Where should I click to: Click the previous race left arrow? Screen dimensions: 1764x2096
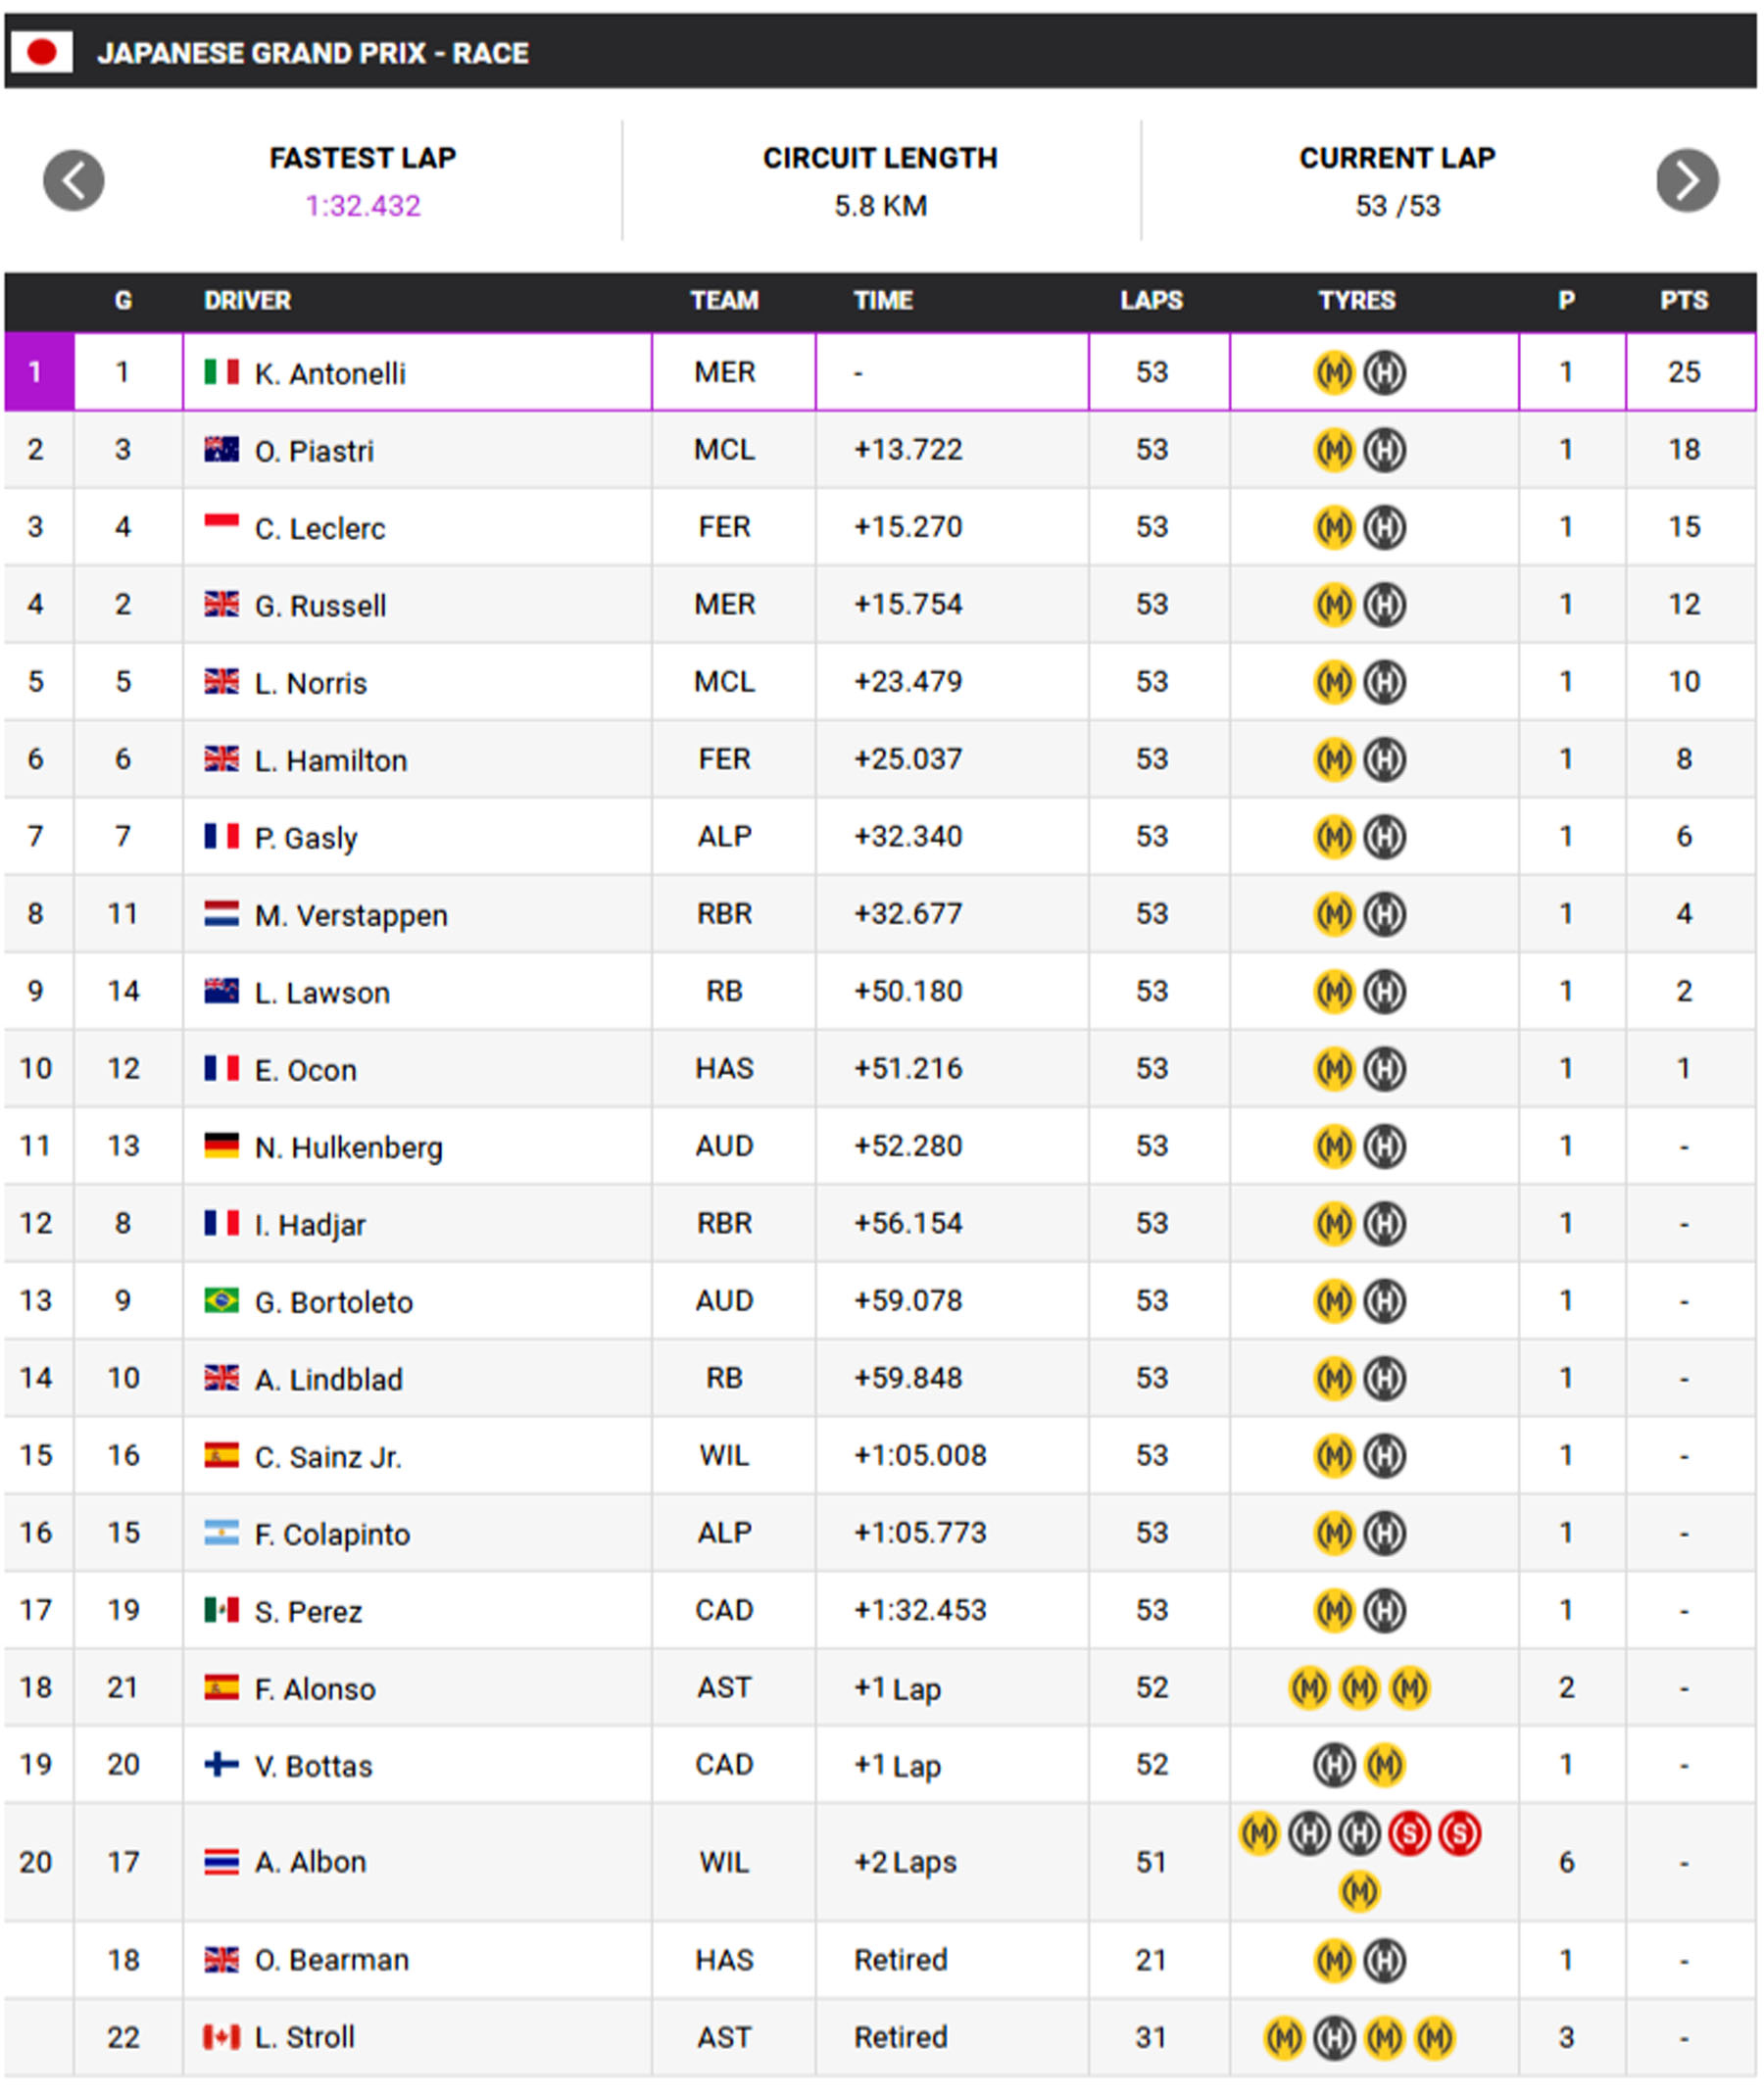[73, 181]
